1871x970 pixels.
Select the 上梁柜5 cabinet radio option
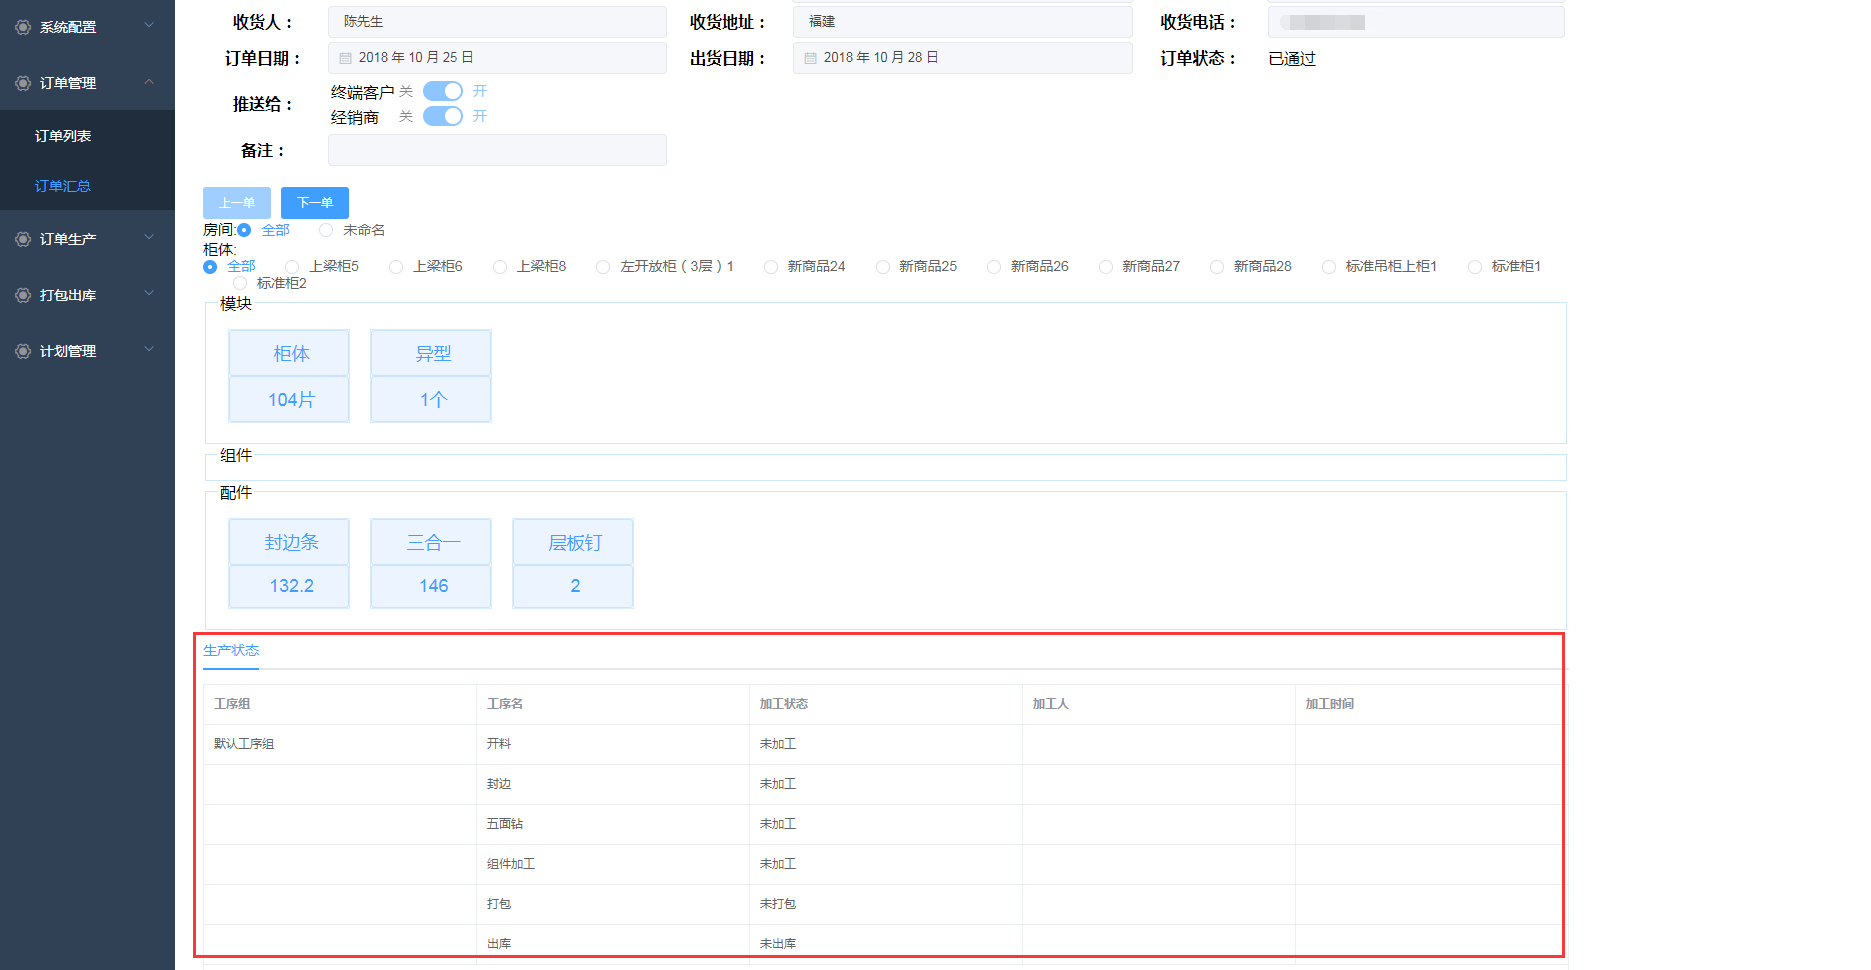(292, 267)
